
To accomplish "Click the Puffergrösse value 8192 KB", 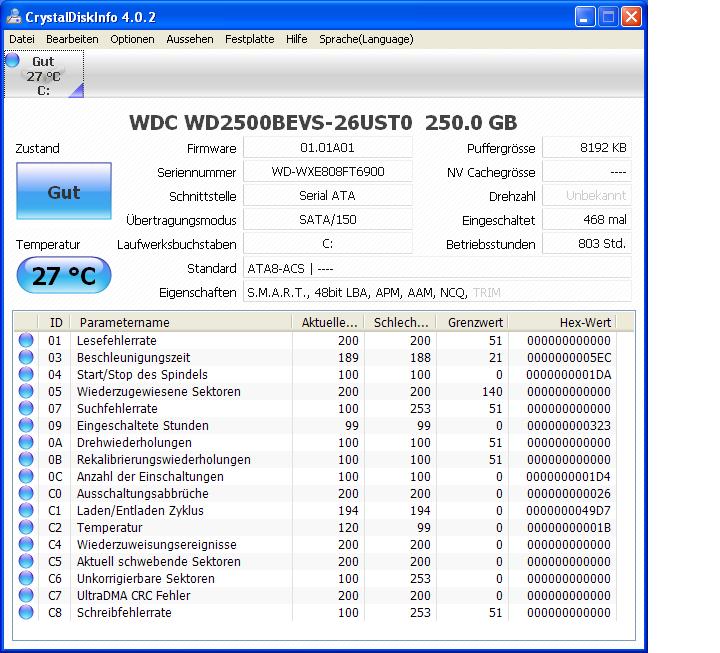I will coord(587,148).
